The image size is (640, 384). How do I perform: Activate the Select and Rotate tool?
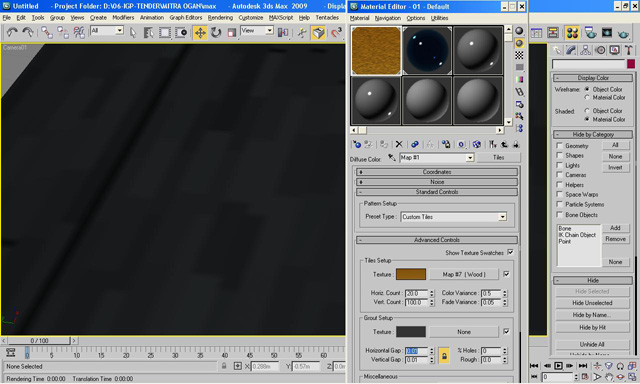pyautogui.click(x=216, y=32)
